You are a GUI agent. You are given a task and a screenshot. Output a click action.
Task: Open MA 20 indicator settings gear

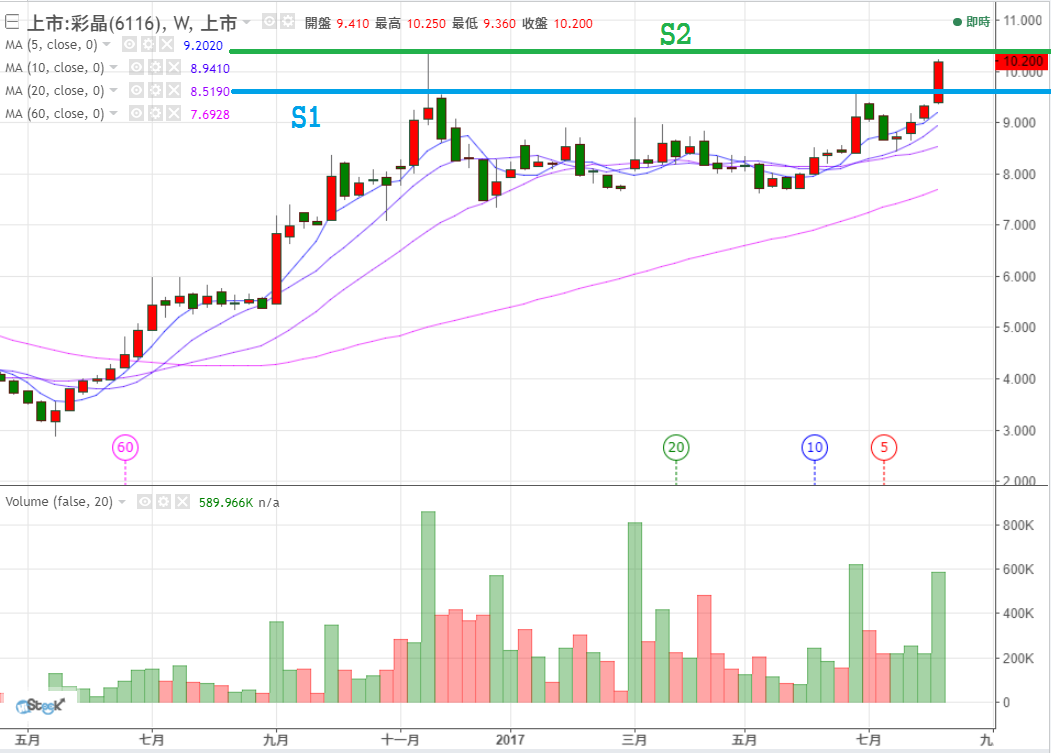tap(154, 91)
